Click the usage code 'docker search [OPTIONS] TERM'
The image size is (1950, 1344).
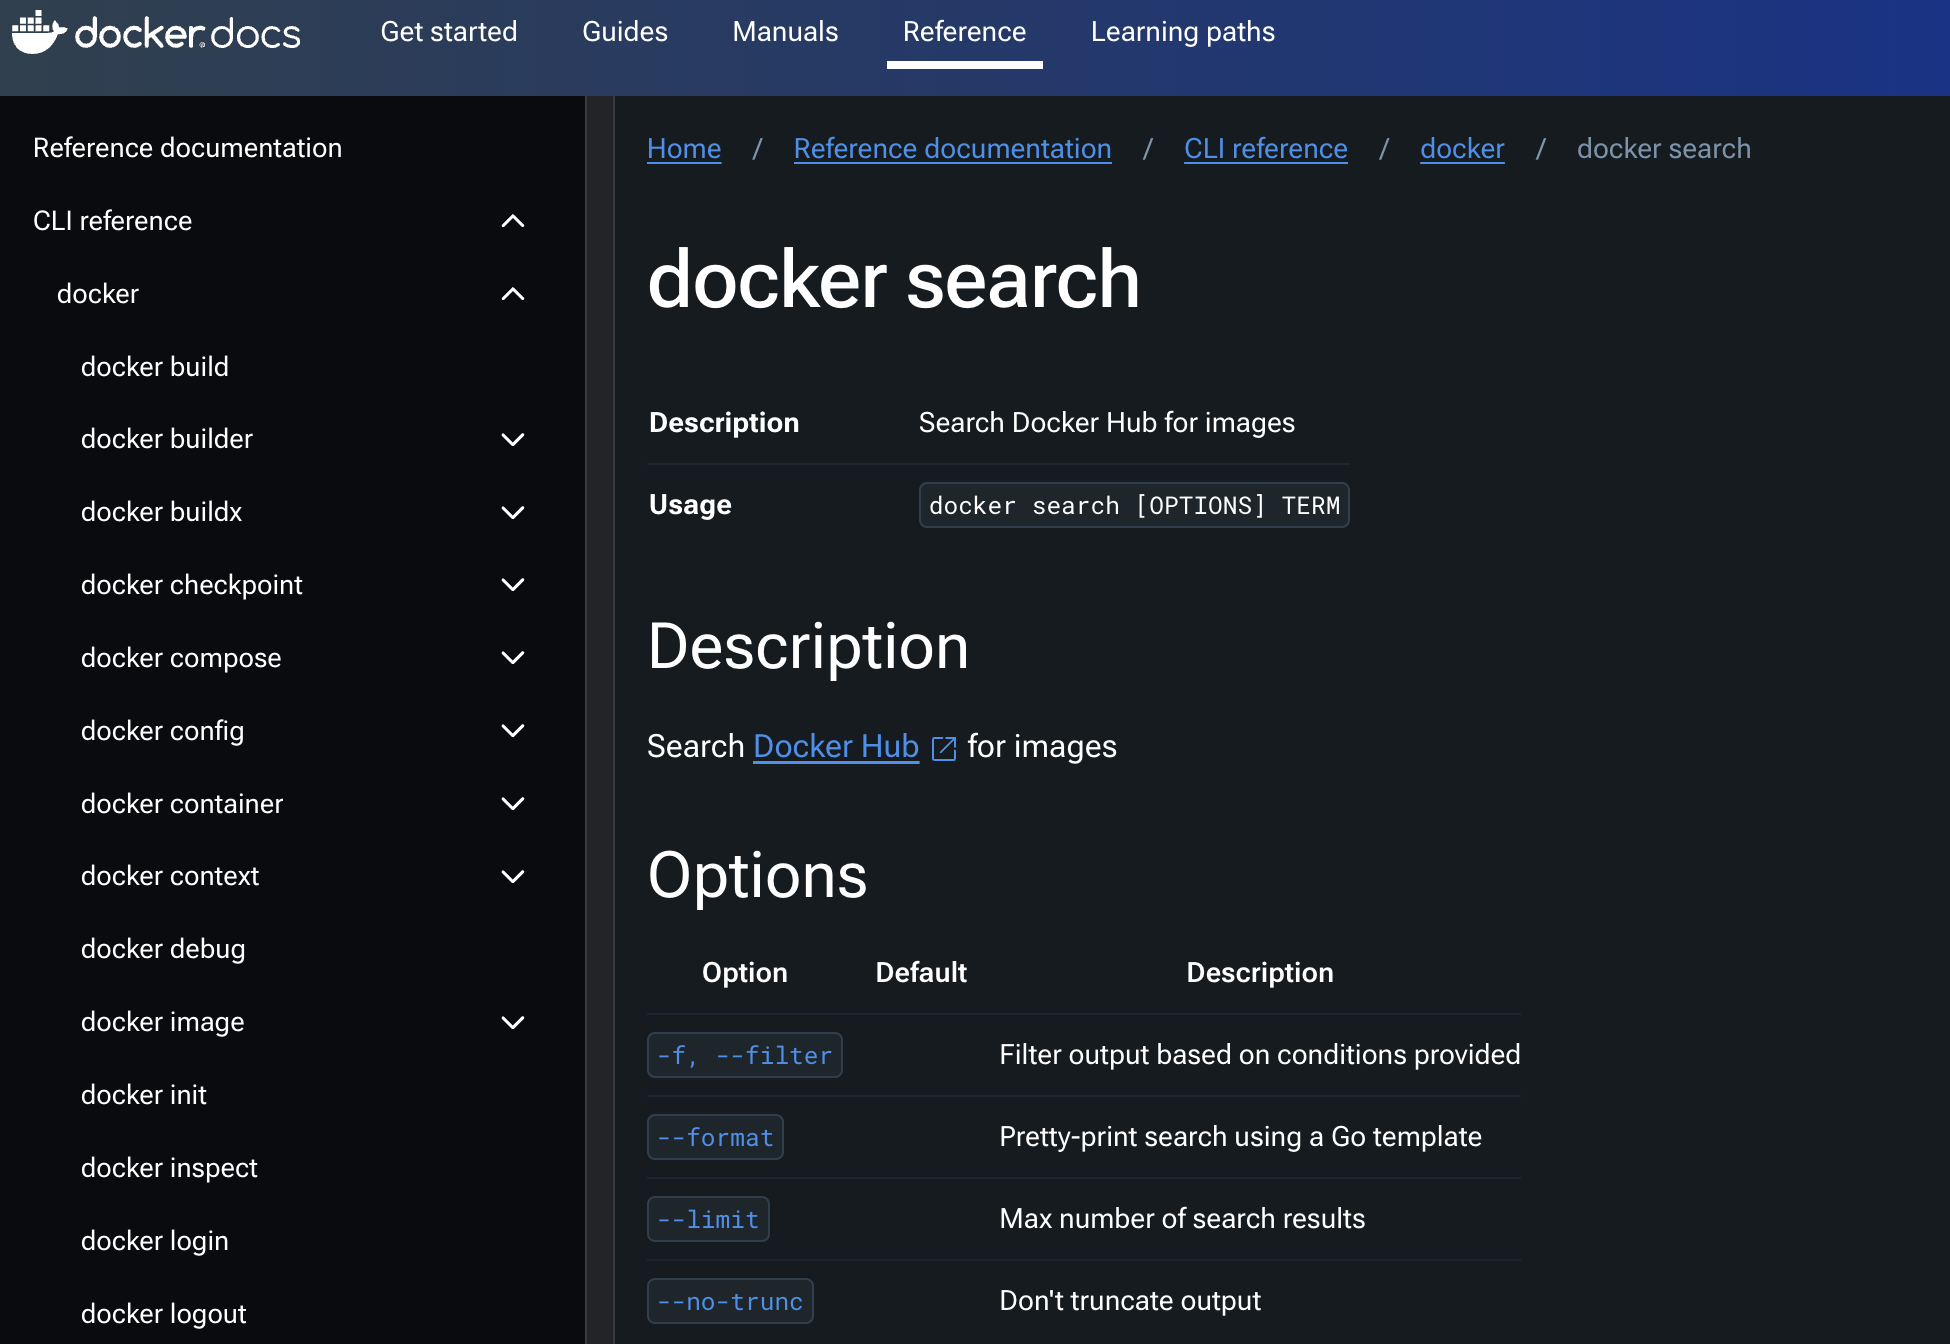click(1134, 505)
